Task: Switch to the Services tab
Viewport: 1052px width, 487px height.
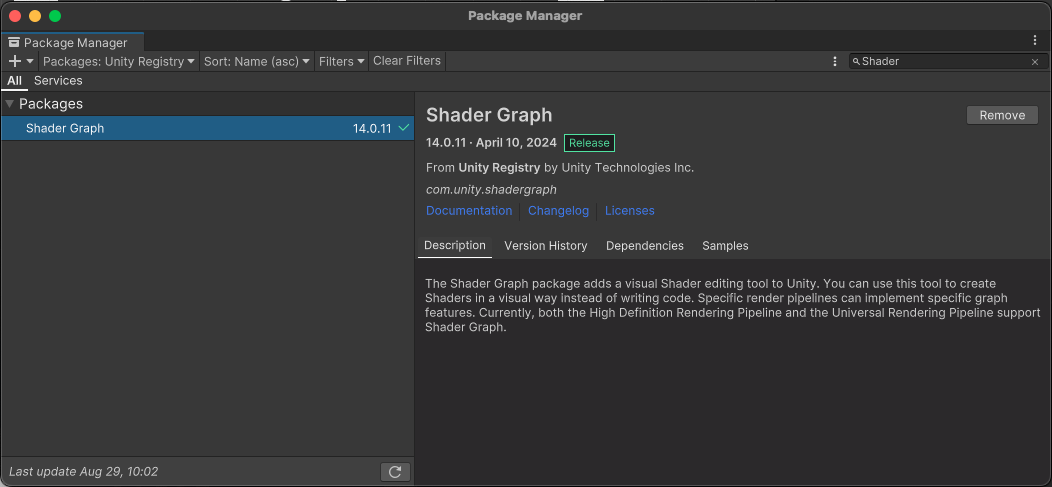Action: [58, 80]
